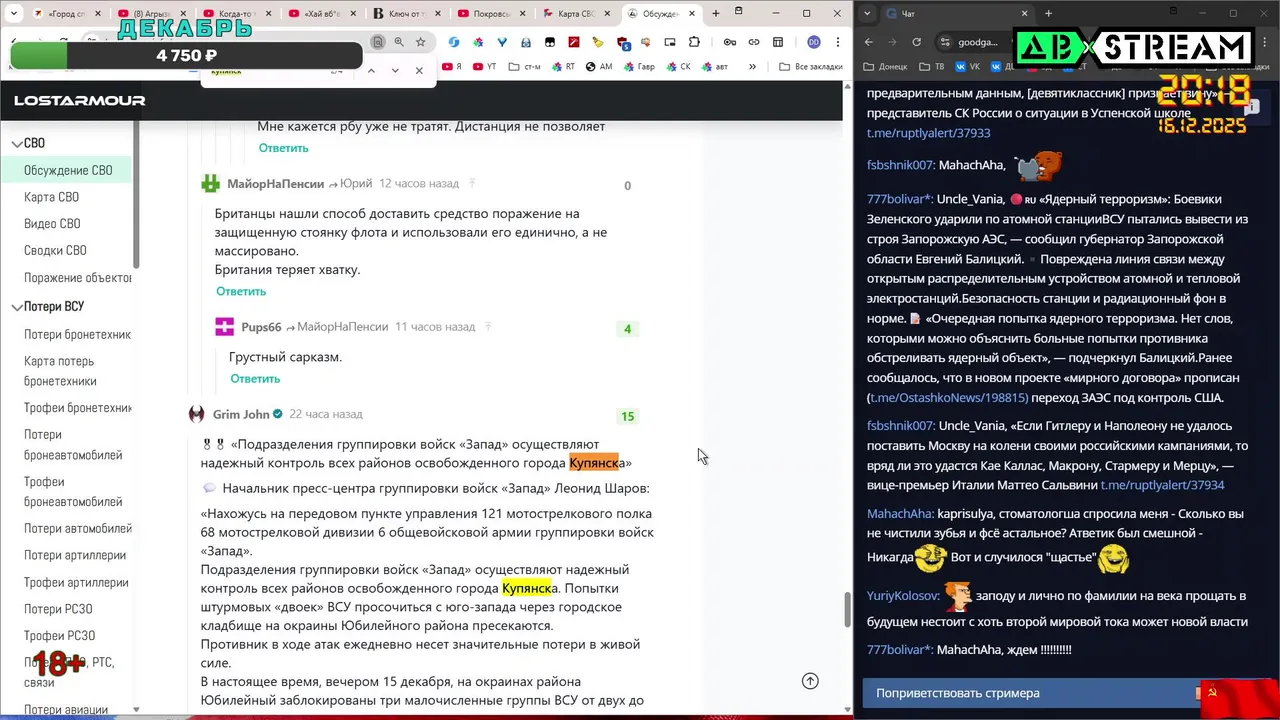Image resolution: width=1280 pixels, height=720 pixels.
Task: Switch to the «Когда-то» YouTube tab
Action: 238,14
